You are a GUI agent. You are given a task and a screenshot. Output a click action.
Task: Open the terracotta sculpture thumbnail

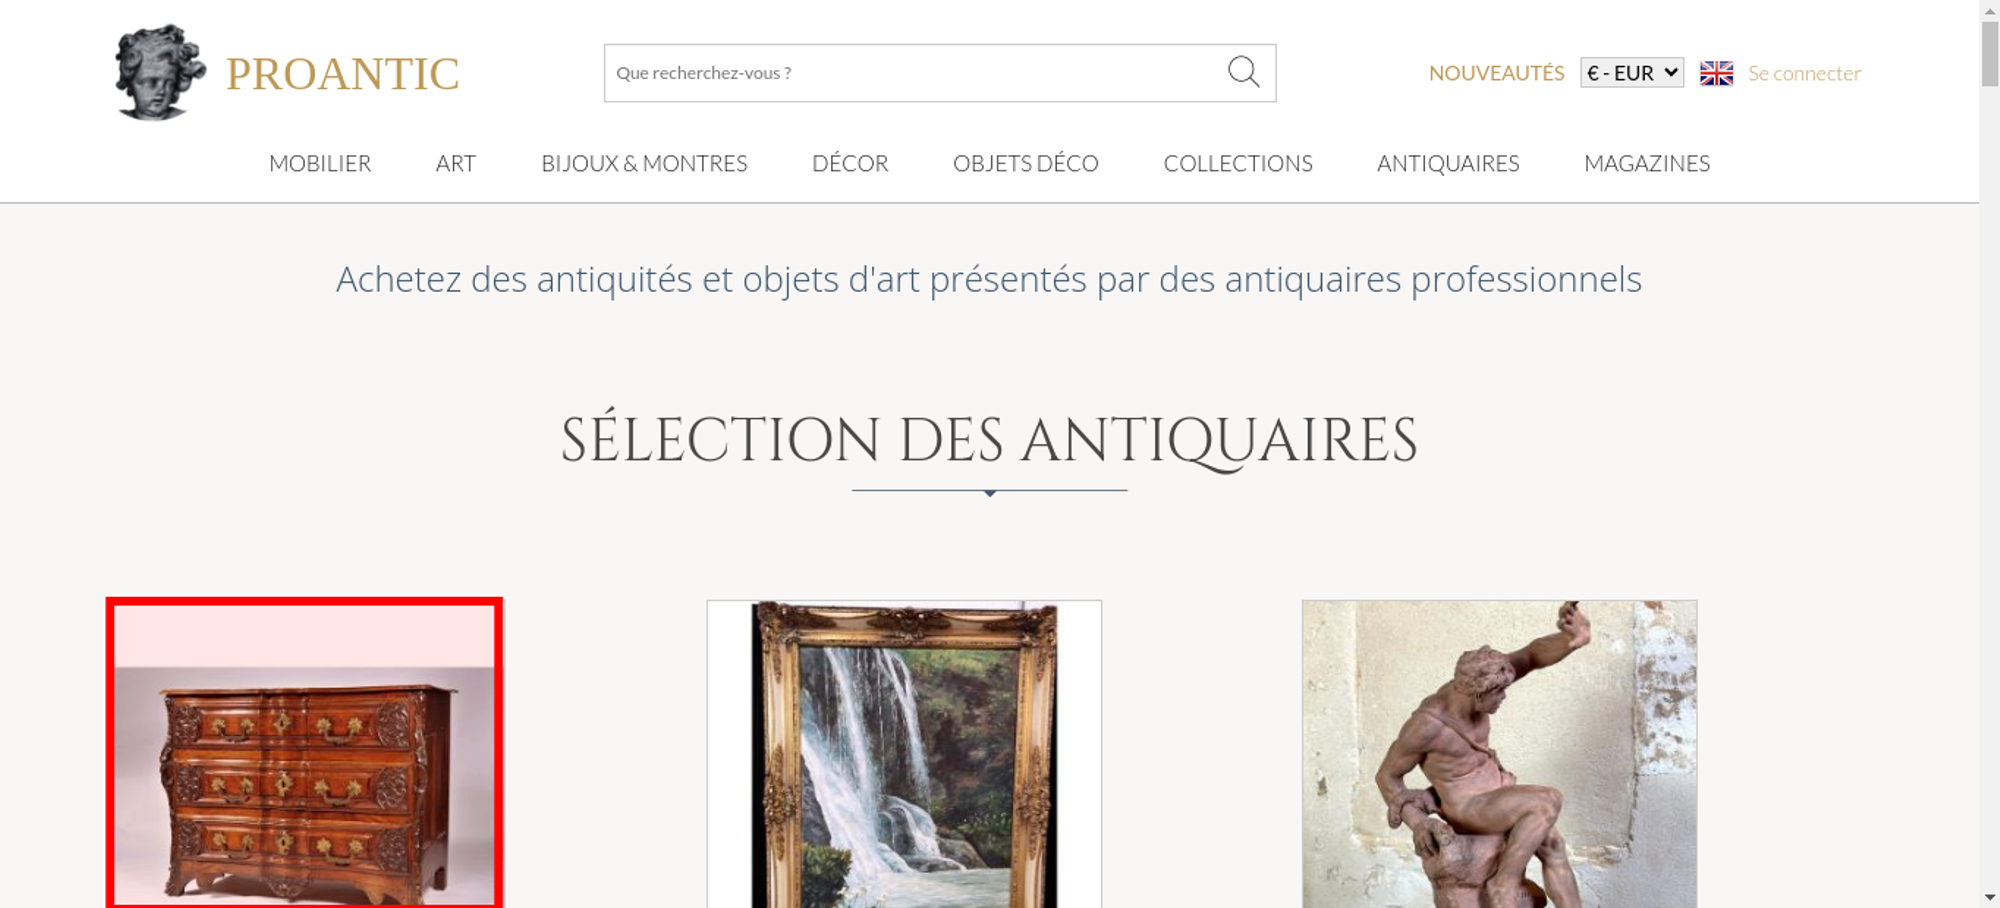(1499, 754)
